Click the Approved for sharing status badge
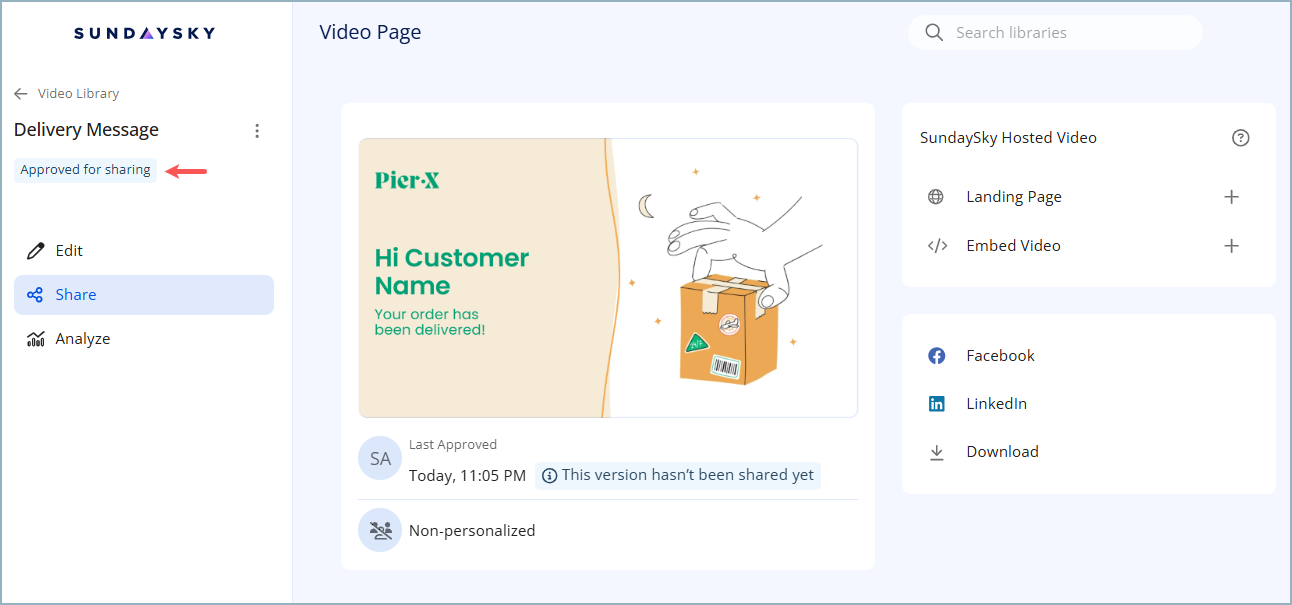This screenshot has height=605, width=1292. [x=86, y=170]
